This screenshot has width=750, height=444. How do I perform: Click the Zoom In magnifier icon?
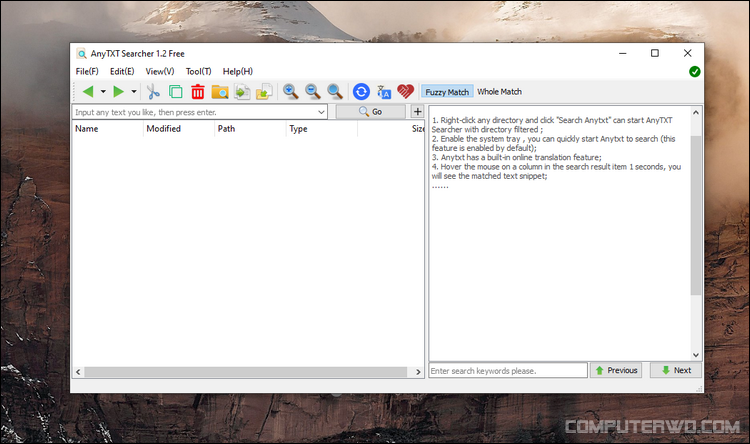290,91
